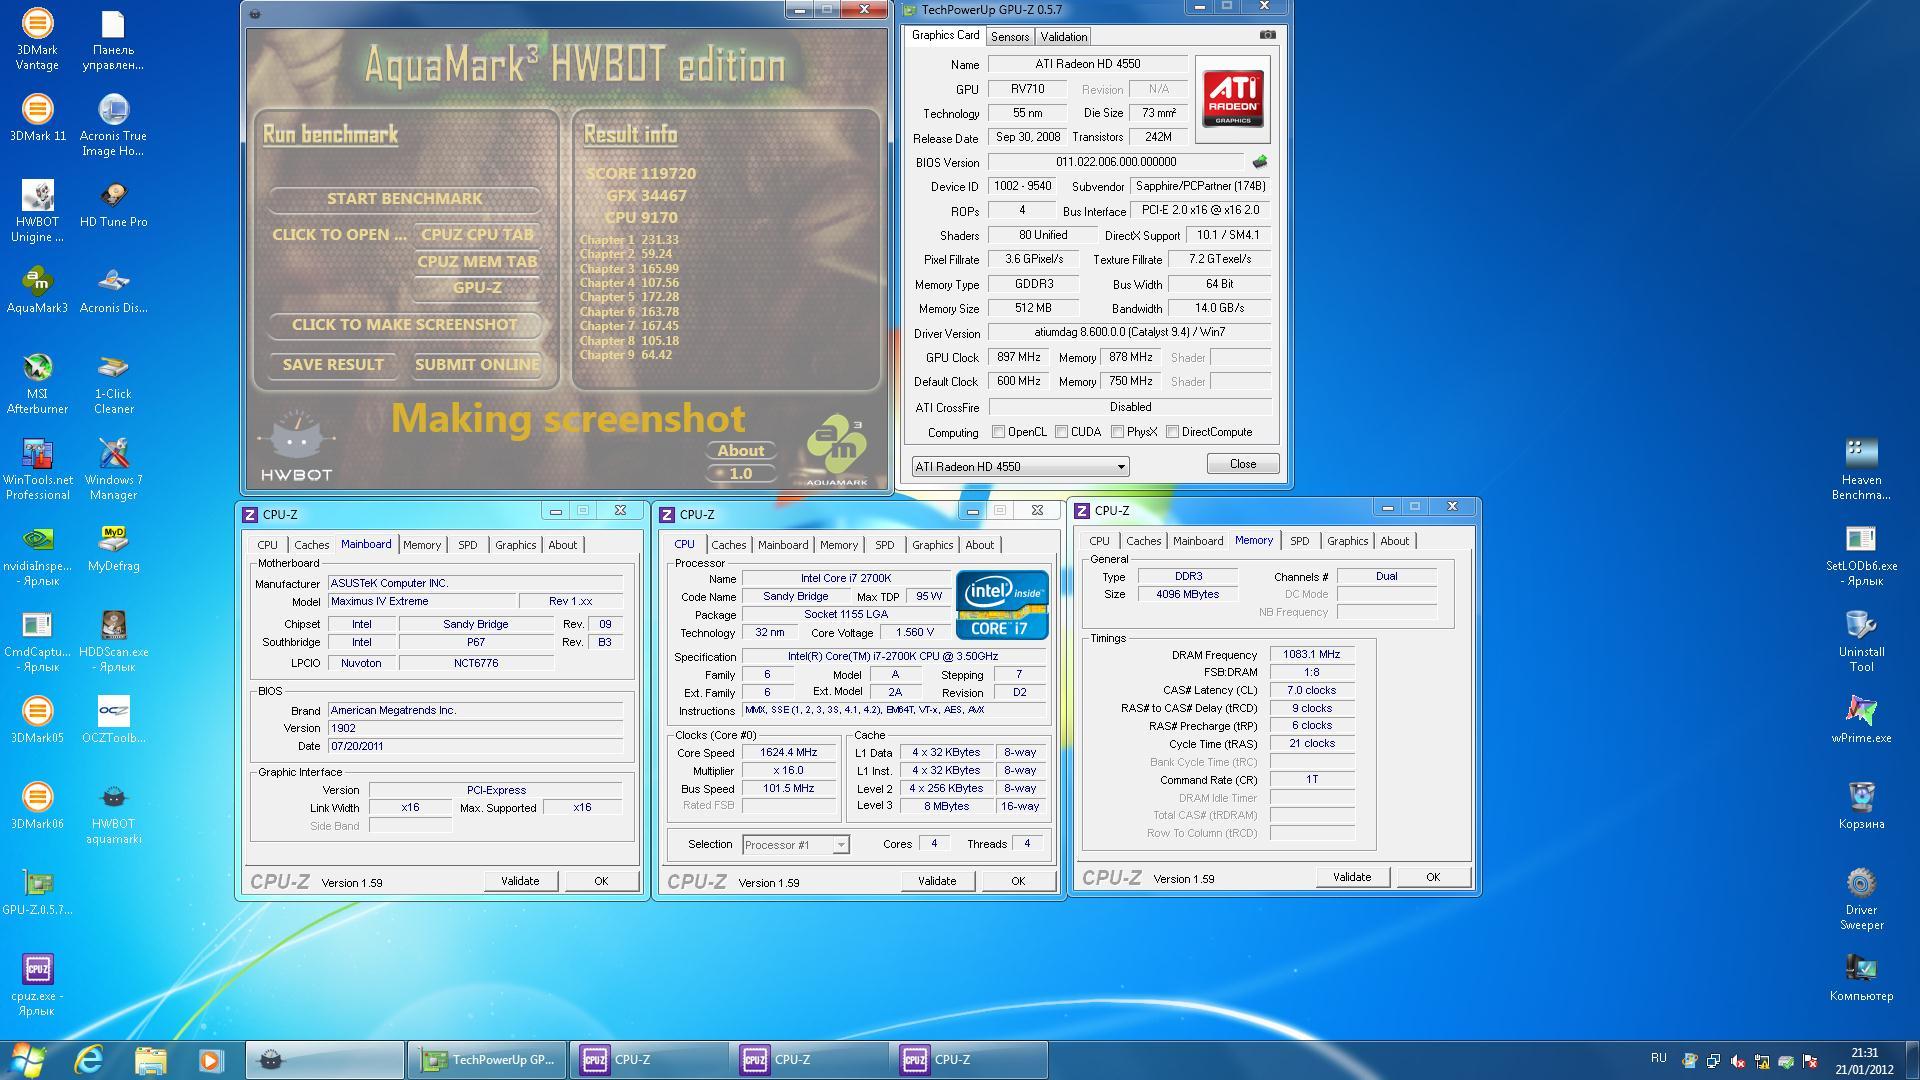Click motherboard Model field Maximus IV Extreme
Viewport: 1920px width, 1080px height.
[421, 602]
